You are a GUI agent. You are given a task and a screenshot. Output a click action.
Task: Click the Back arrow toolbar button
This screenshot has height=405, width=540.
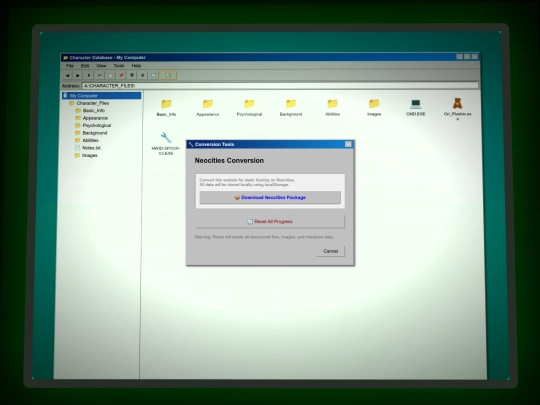pos(68,75)
